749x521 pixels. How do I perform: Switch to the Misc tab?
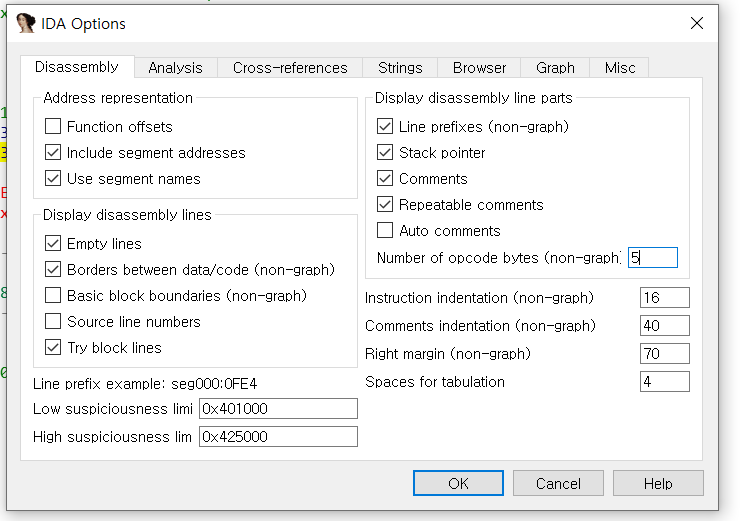click(620, 68)
